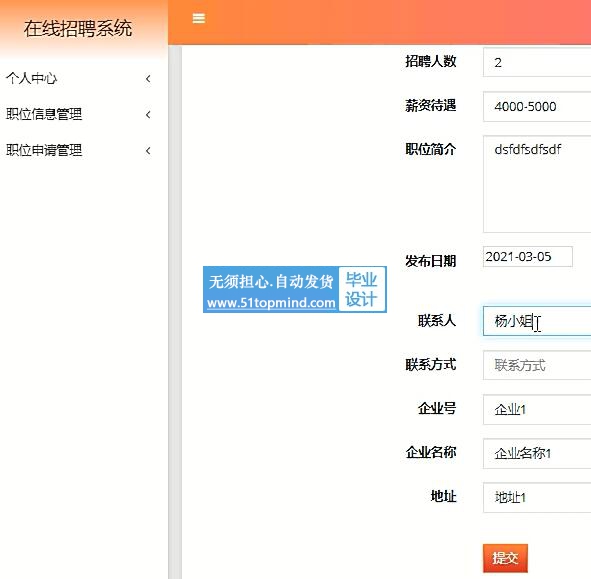Viewport: 591px width, 579px height.
Task: Expand the 职位信息管理 chevron arrow
Action: 148,115
